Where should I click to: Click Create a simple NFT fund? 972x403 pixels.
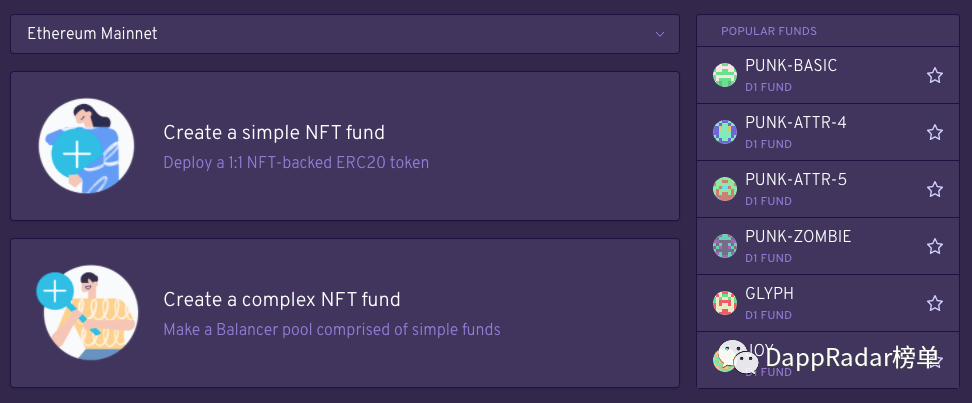click(274, 133)
